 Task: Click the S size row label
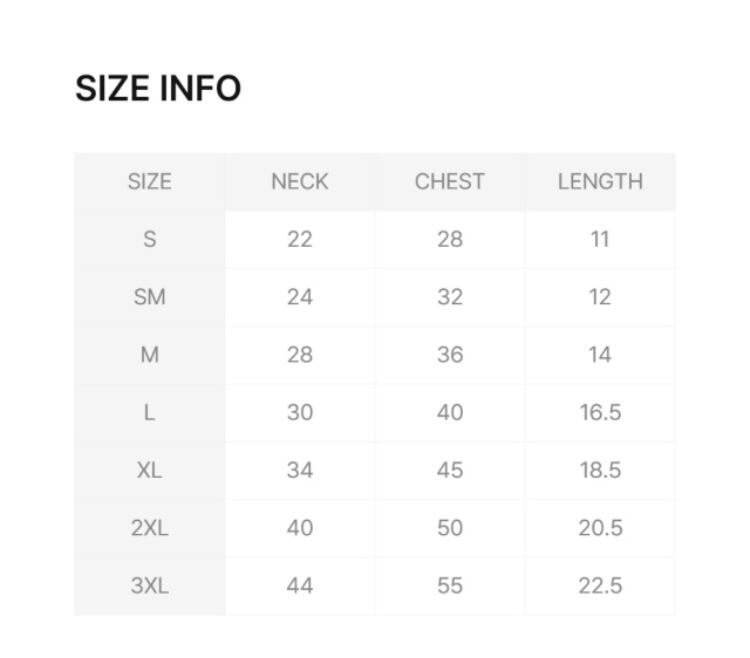click(x=150, y=239)
